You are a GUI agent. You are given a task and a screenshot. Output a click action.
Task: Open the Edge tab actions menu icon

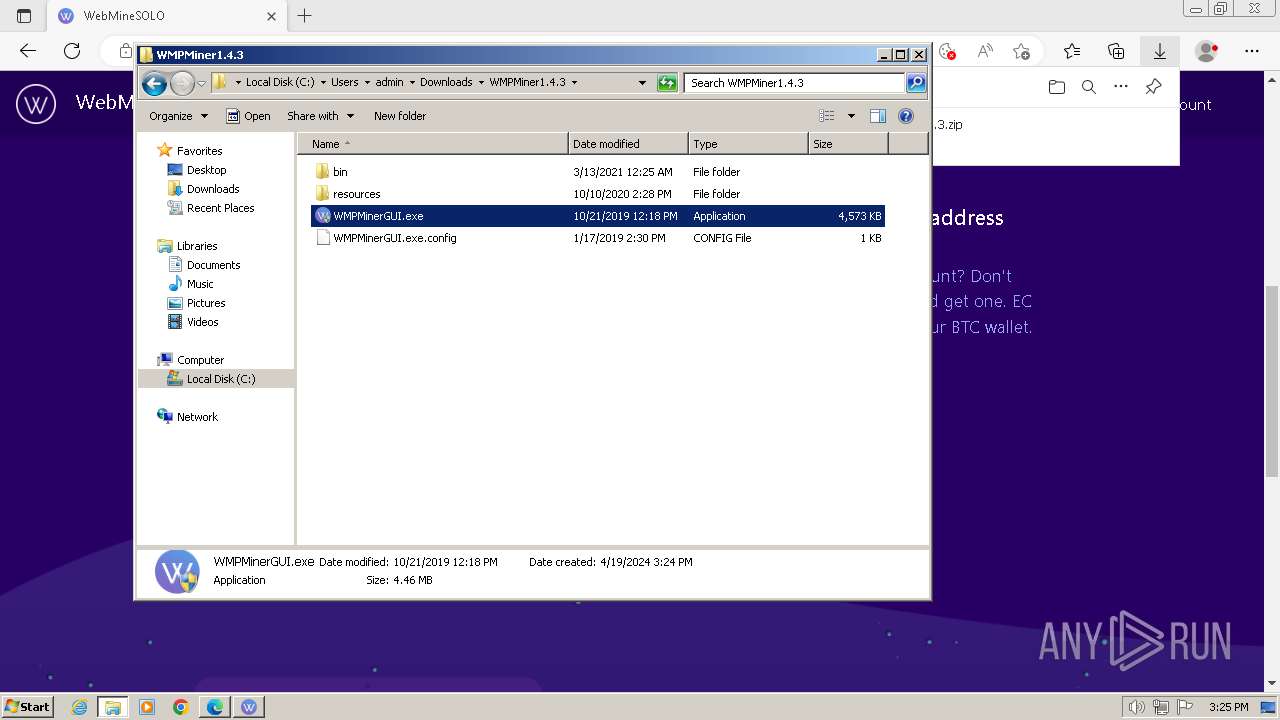click(24, 16)
